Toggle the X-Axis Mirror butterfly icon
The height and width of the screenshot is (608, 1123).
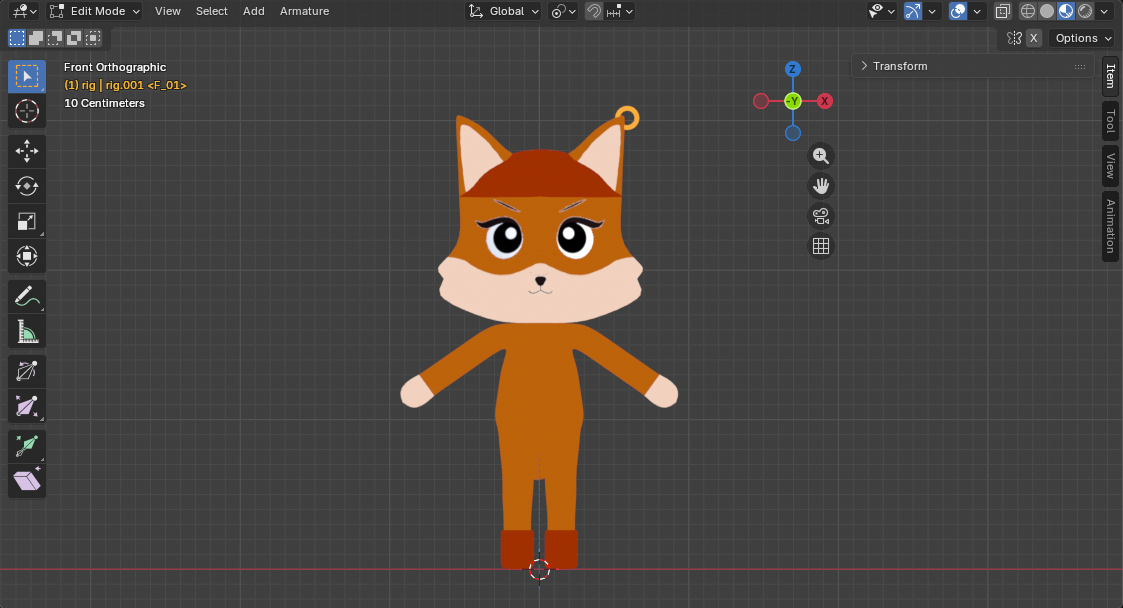point(1013,37)
